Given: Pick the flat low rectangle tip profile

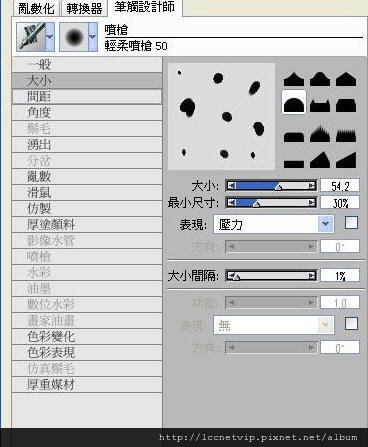Looking at the screenshot, I should pyautogui.click(x=294, y=163).
